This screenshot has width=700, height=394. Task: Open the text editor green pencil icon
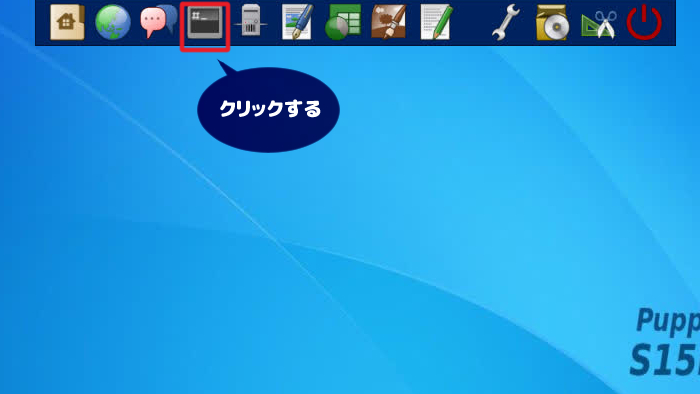pyautogui.click(x=436, y=22)
